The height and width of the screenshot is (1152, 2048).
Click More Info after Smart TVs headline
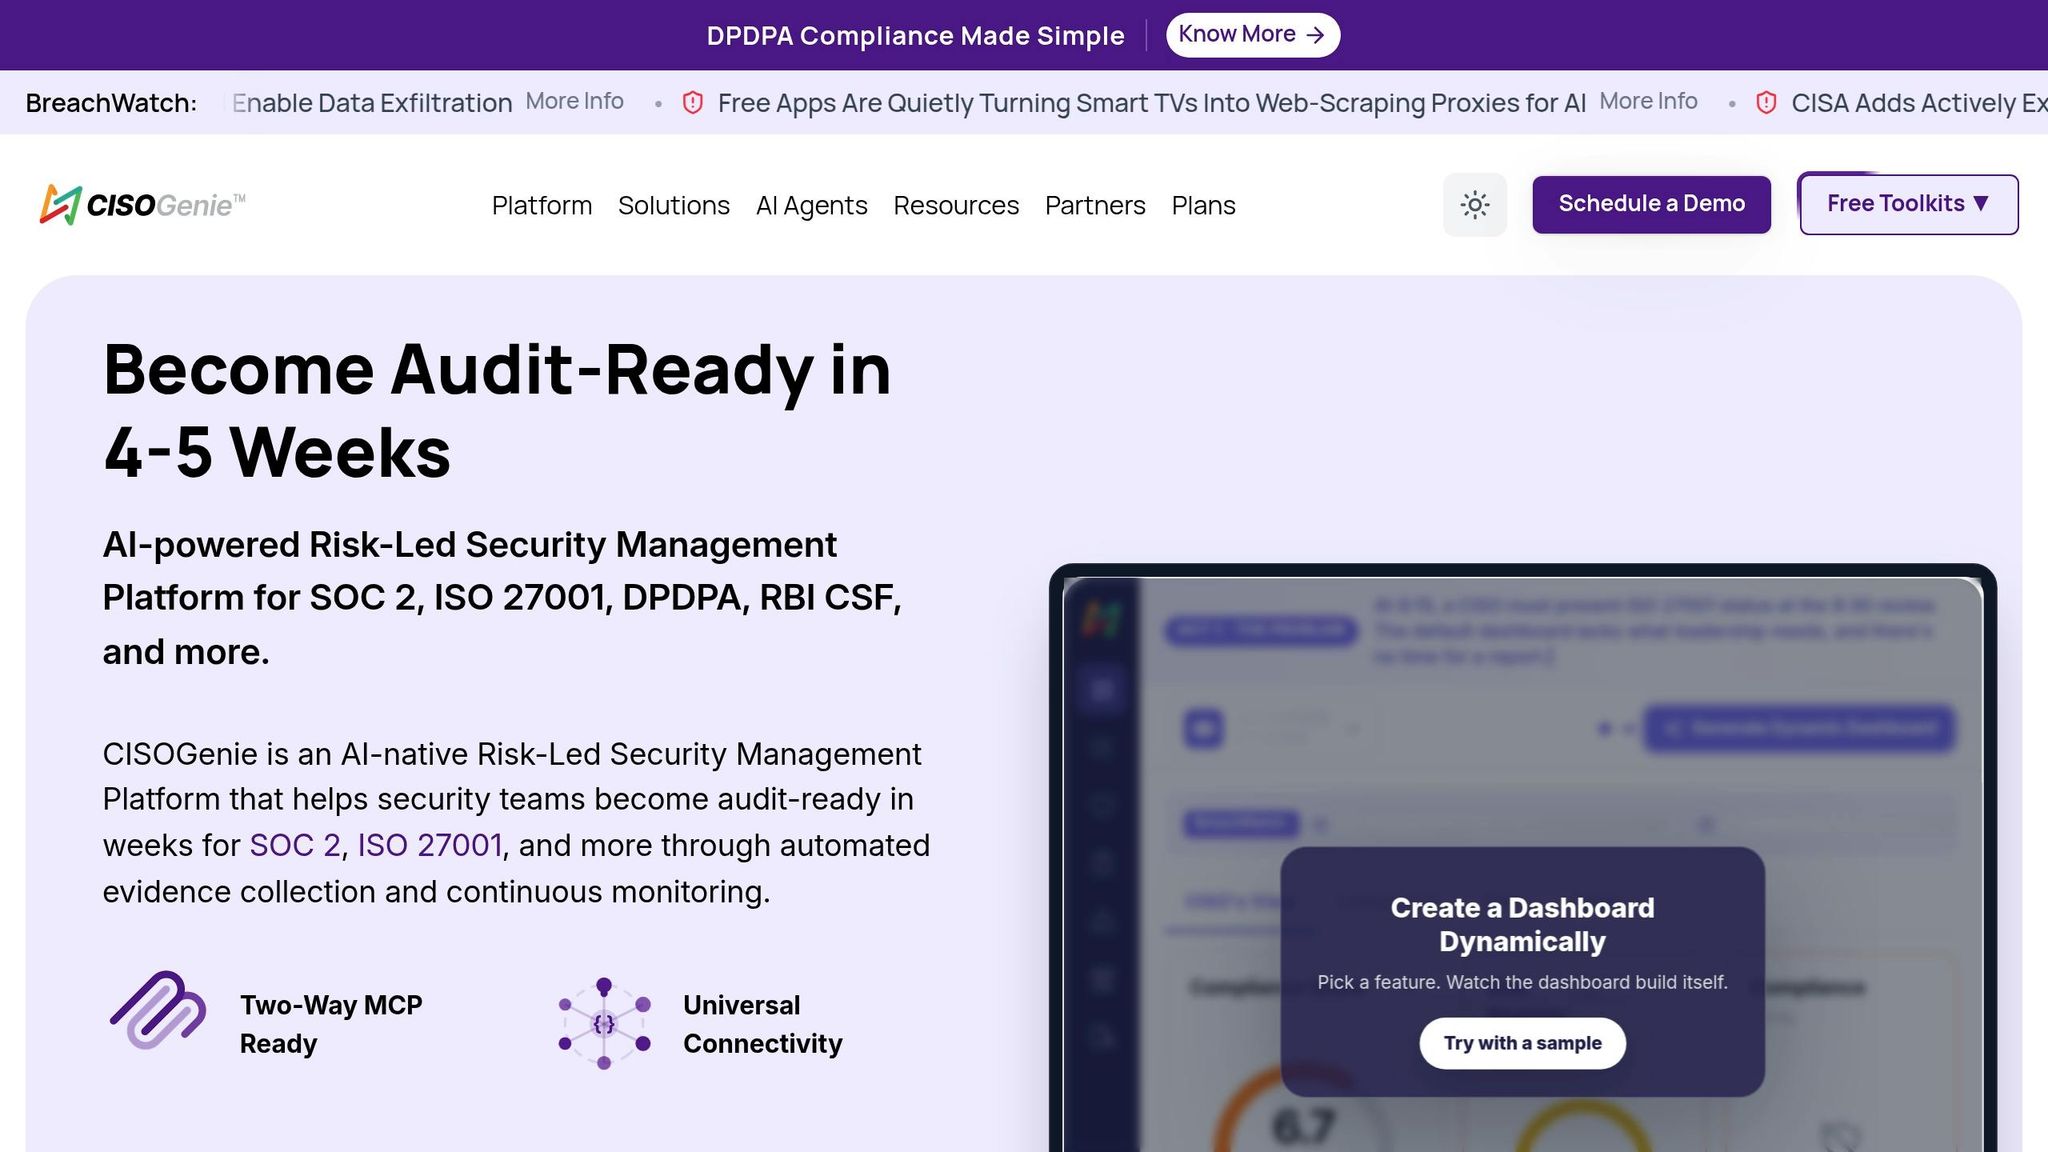1648,101
